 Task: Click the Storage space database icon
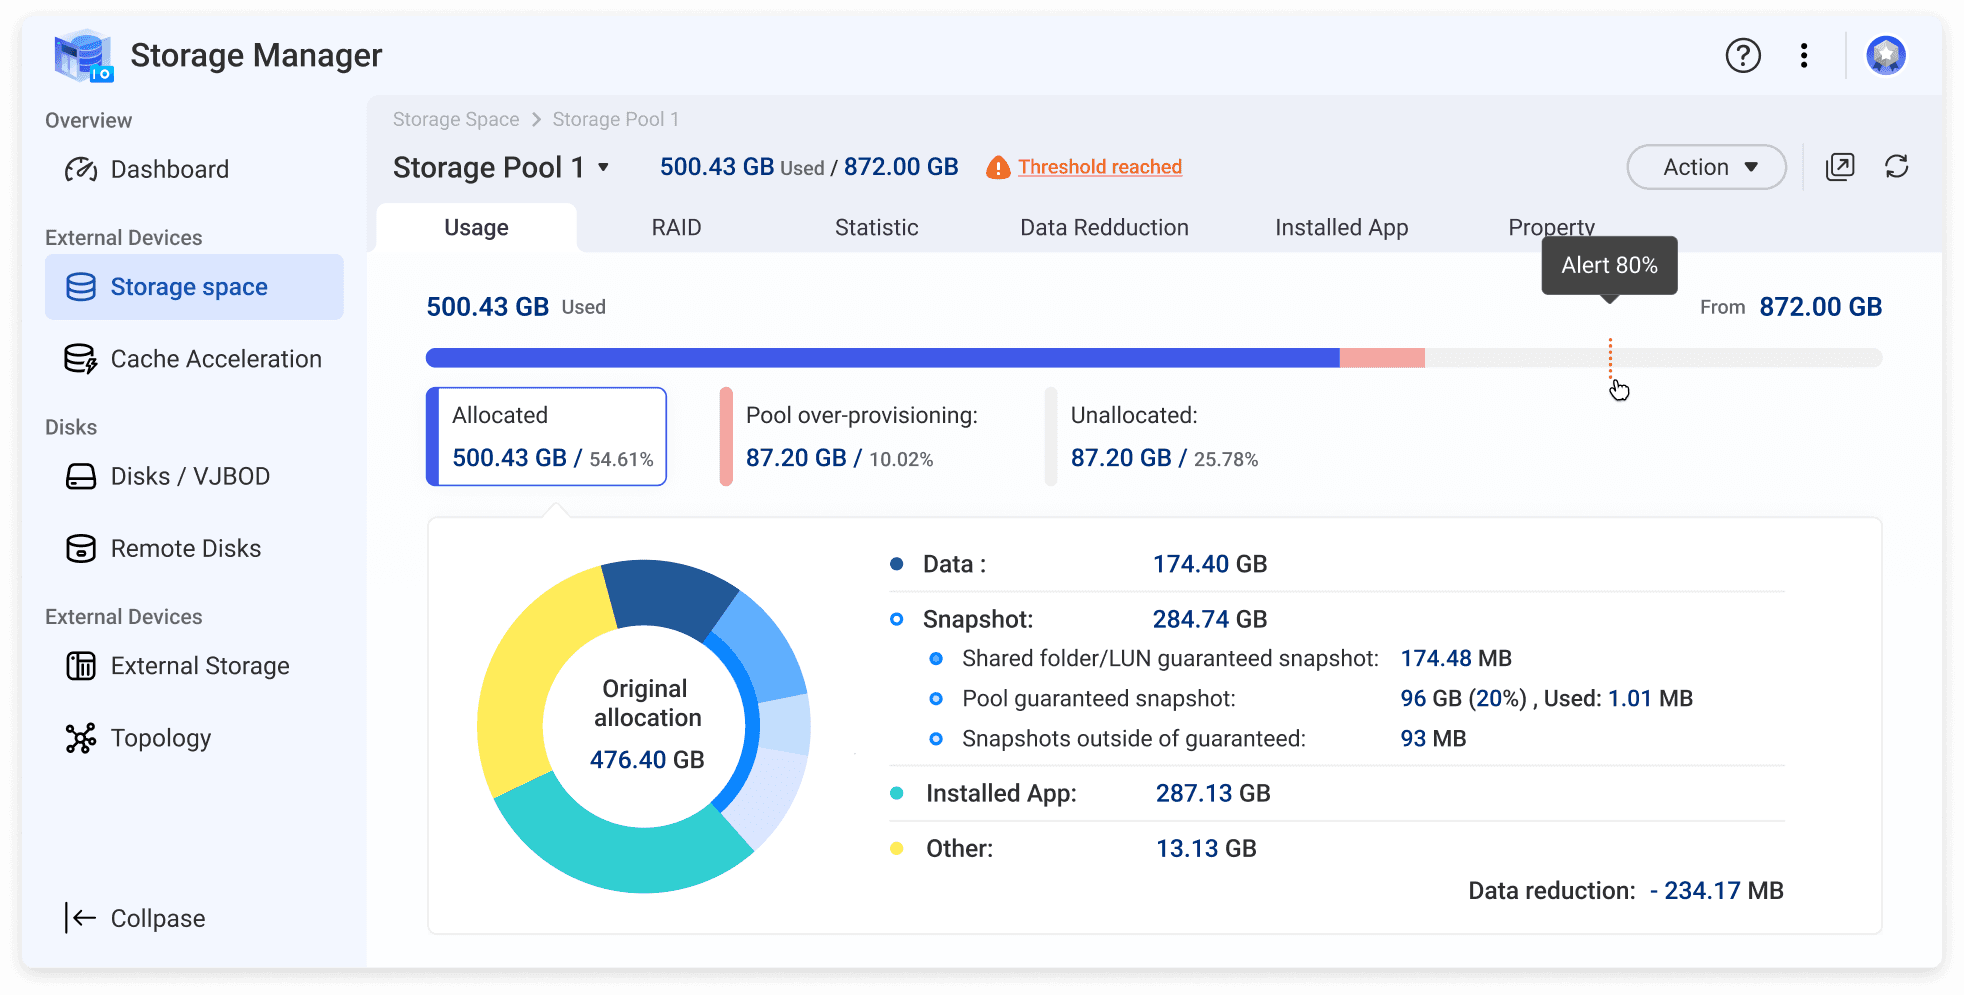coord(81,287)
